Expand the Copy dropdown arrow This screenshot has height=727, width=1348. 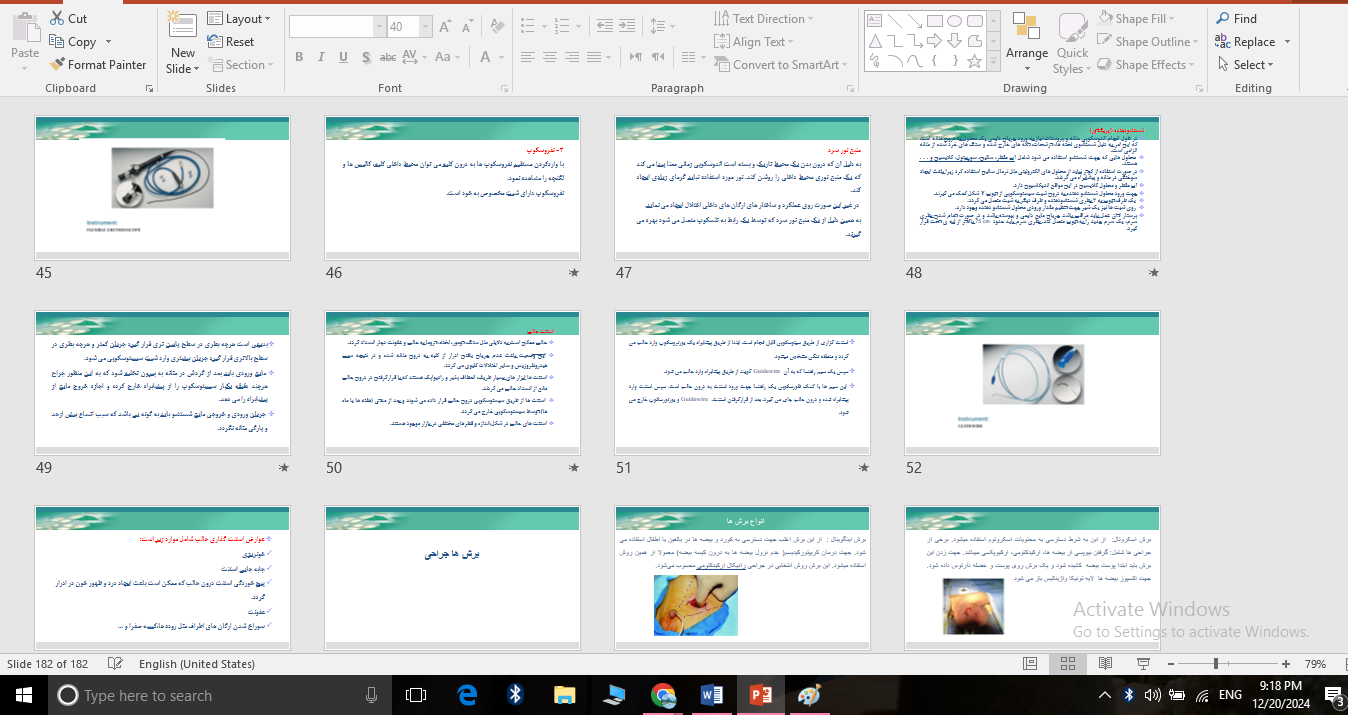point(108,42)
